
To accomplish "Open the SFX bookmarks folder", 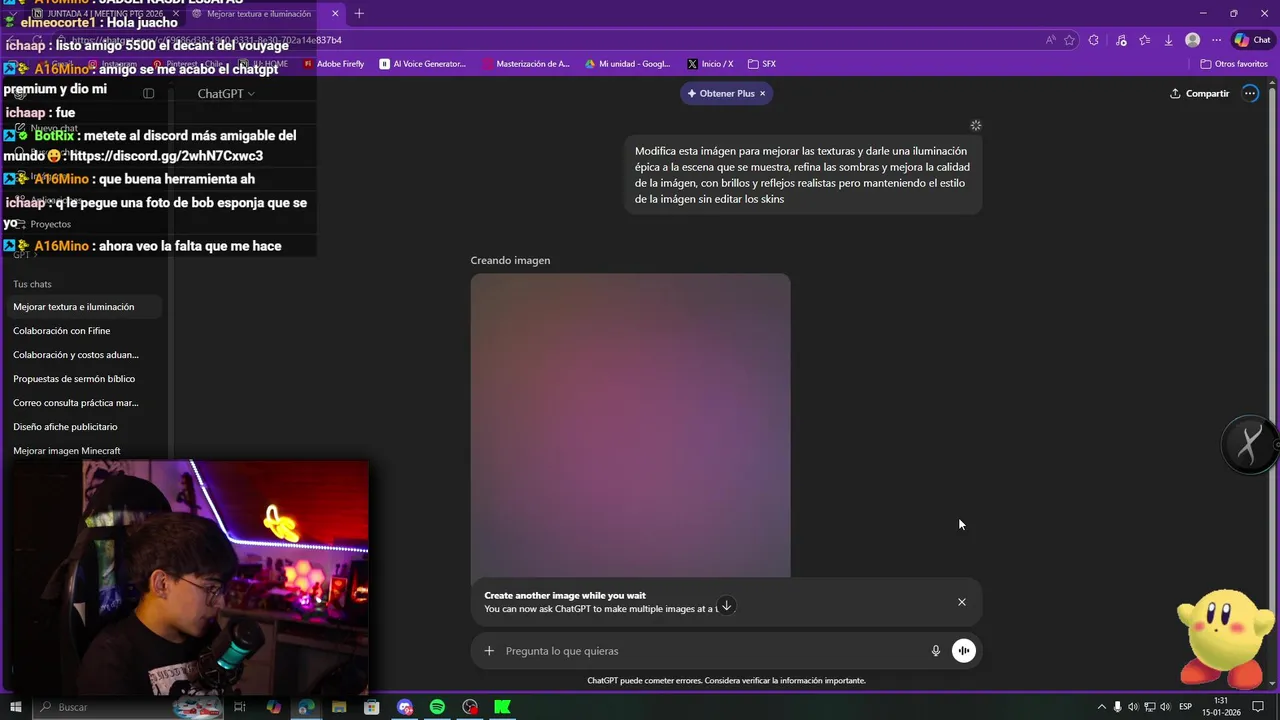I will [x=762, y=64].
